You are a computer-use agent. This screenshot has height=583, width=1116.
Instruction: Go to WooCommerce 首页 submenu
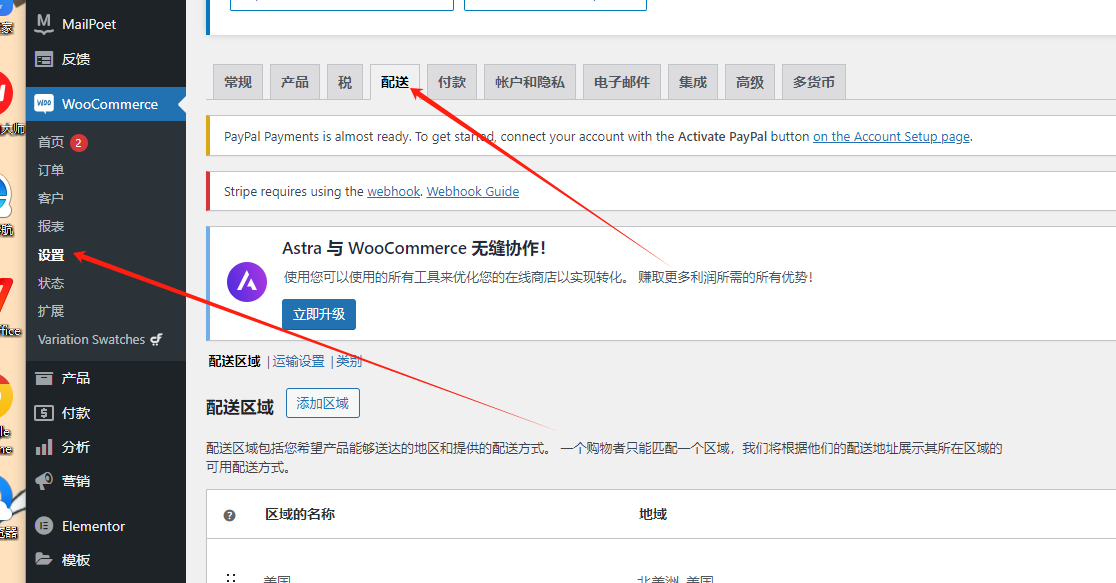click(x=51, y=142)
